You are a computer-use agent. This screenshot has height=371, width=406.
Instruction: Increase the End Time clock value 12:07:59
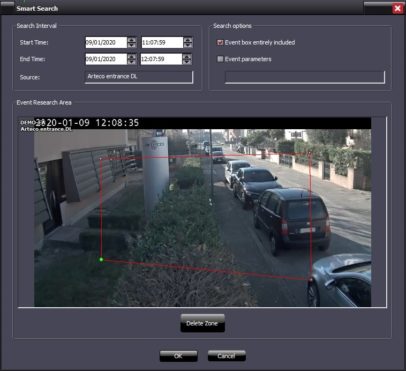[187, 56]
